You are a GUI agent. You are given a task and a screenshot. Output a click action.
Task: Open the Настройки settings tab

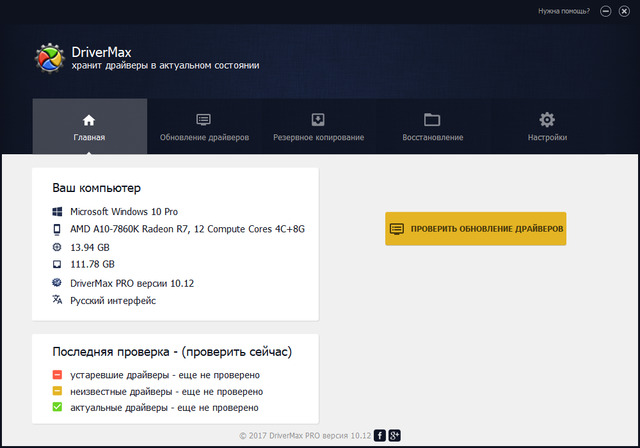point(547,127)
